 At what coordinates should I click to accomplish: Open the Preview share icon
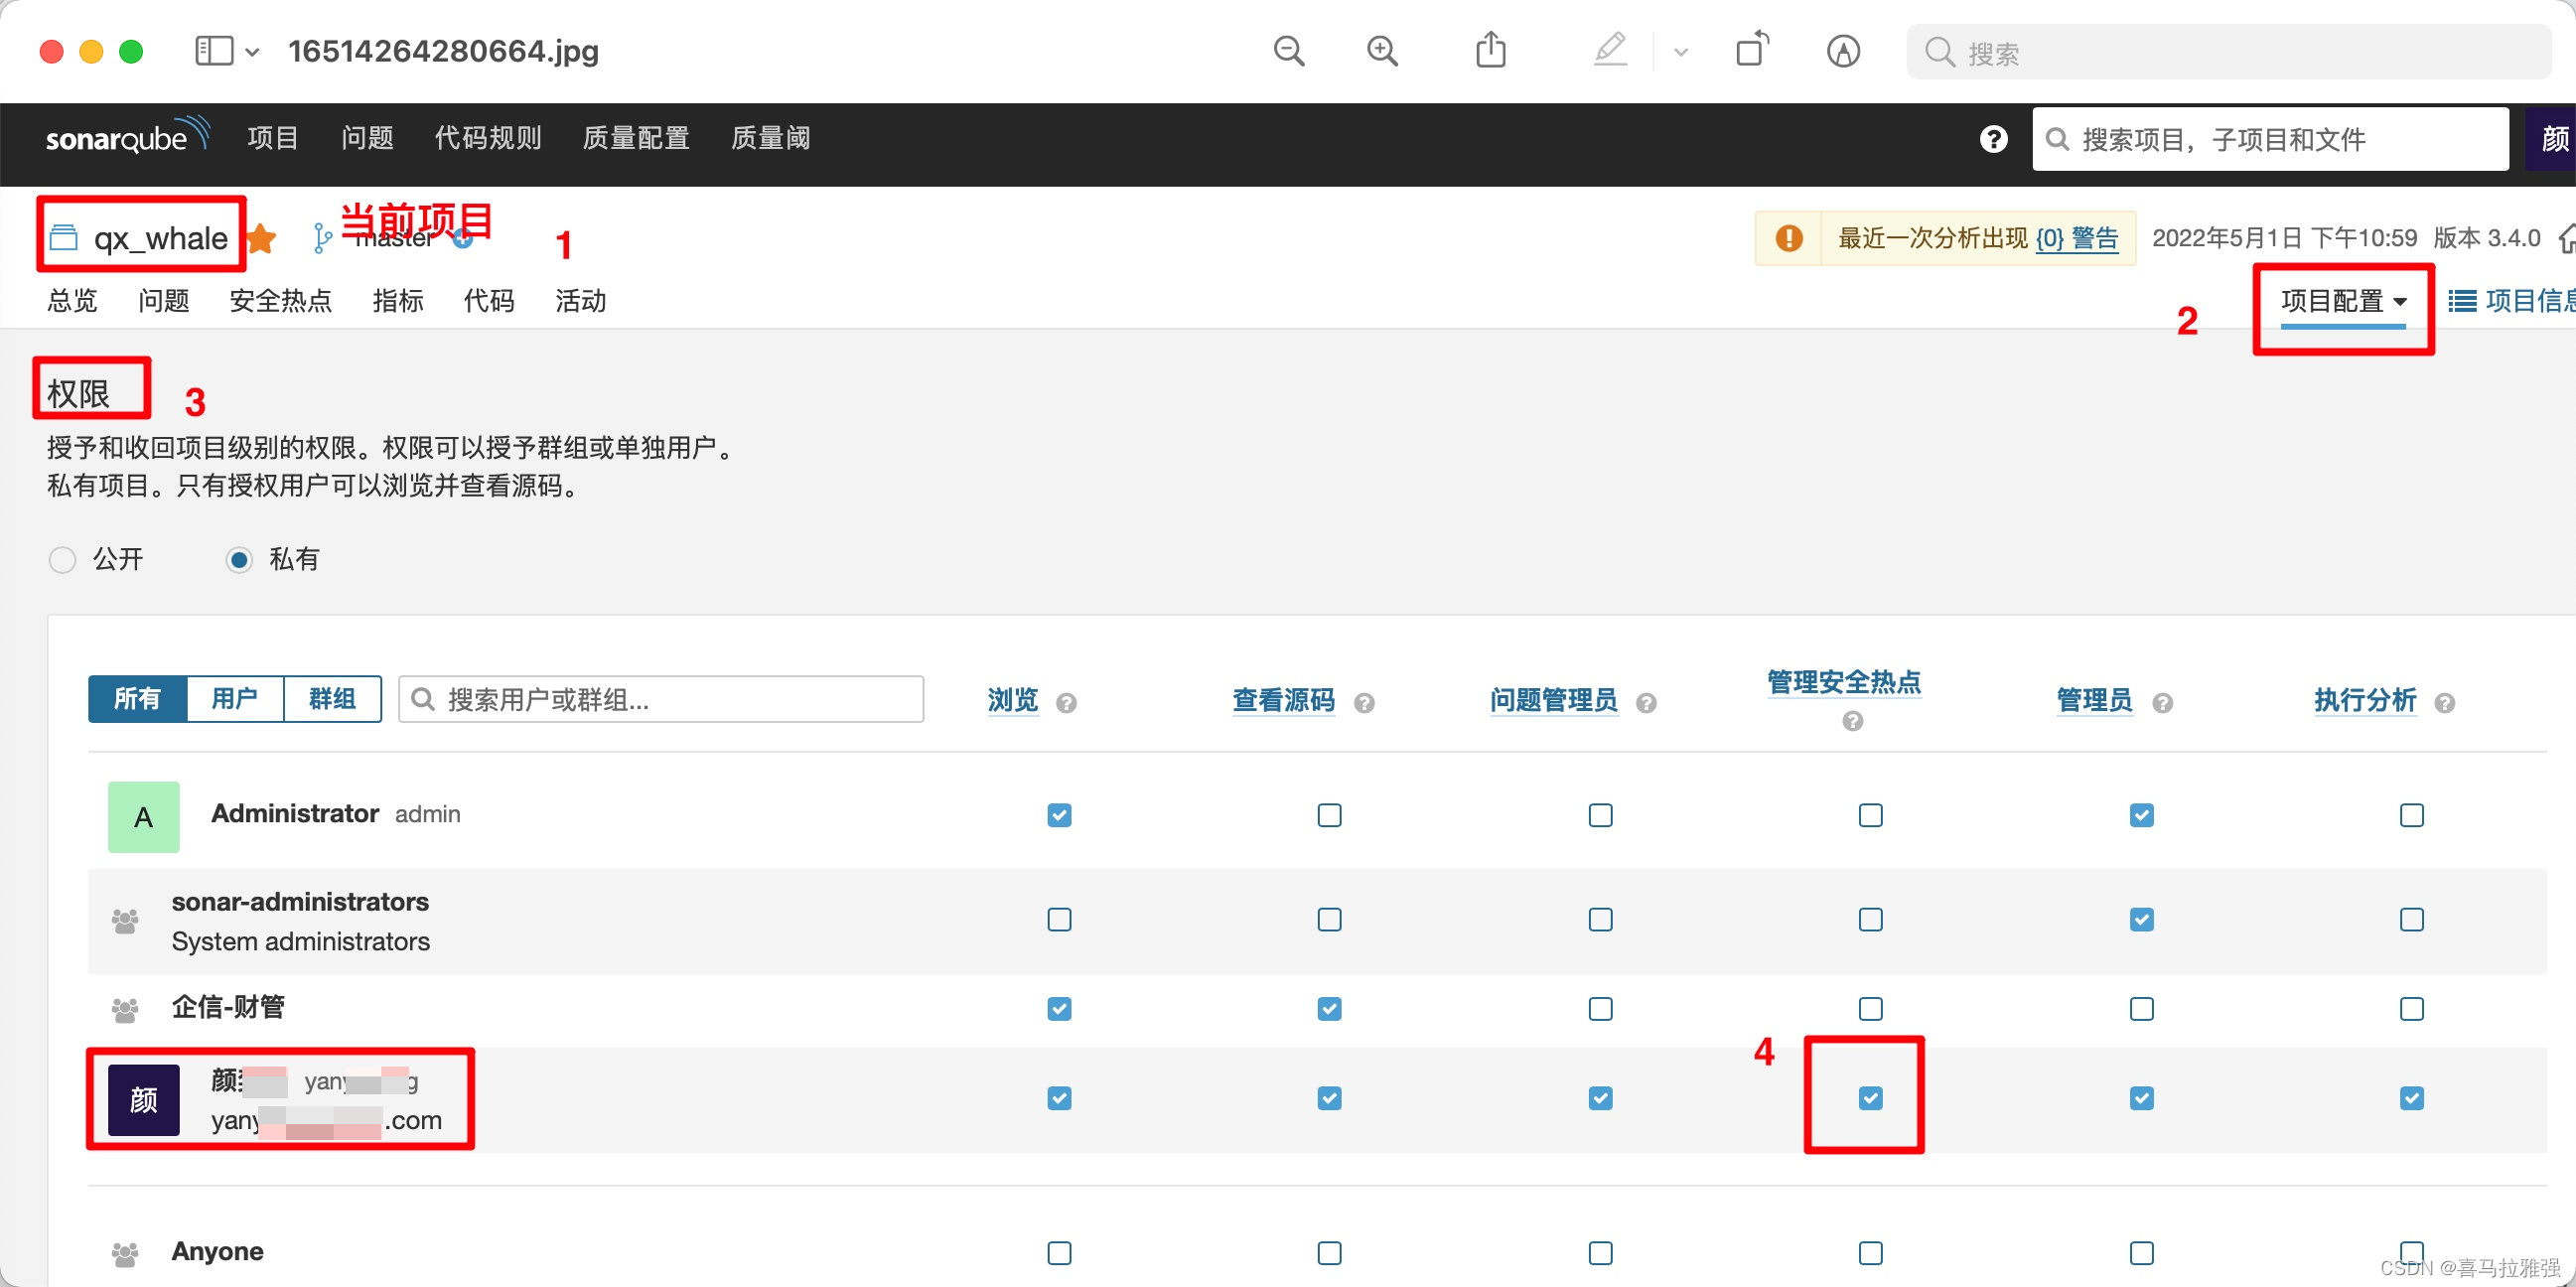[x=1491, y=50]
